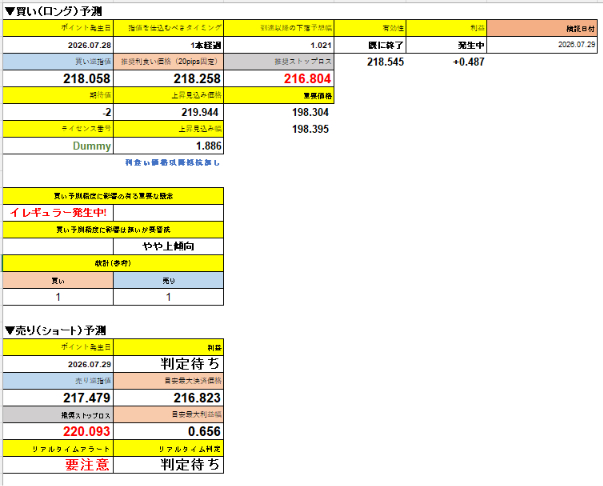Select the '1' cell under 買い
Image resolution: width=603 pixels, height=486 pixels.
pyautogui.click(x=58, y=297)
